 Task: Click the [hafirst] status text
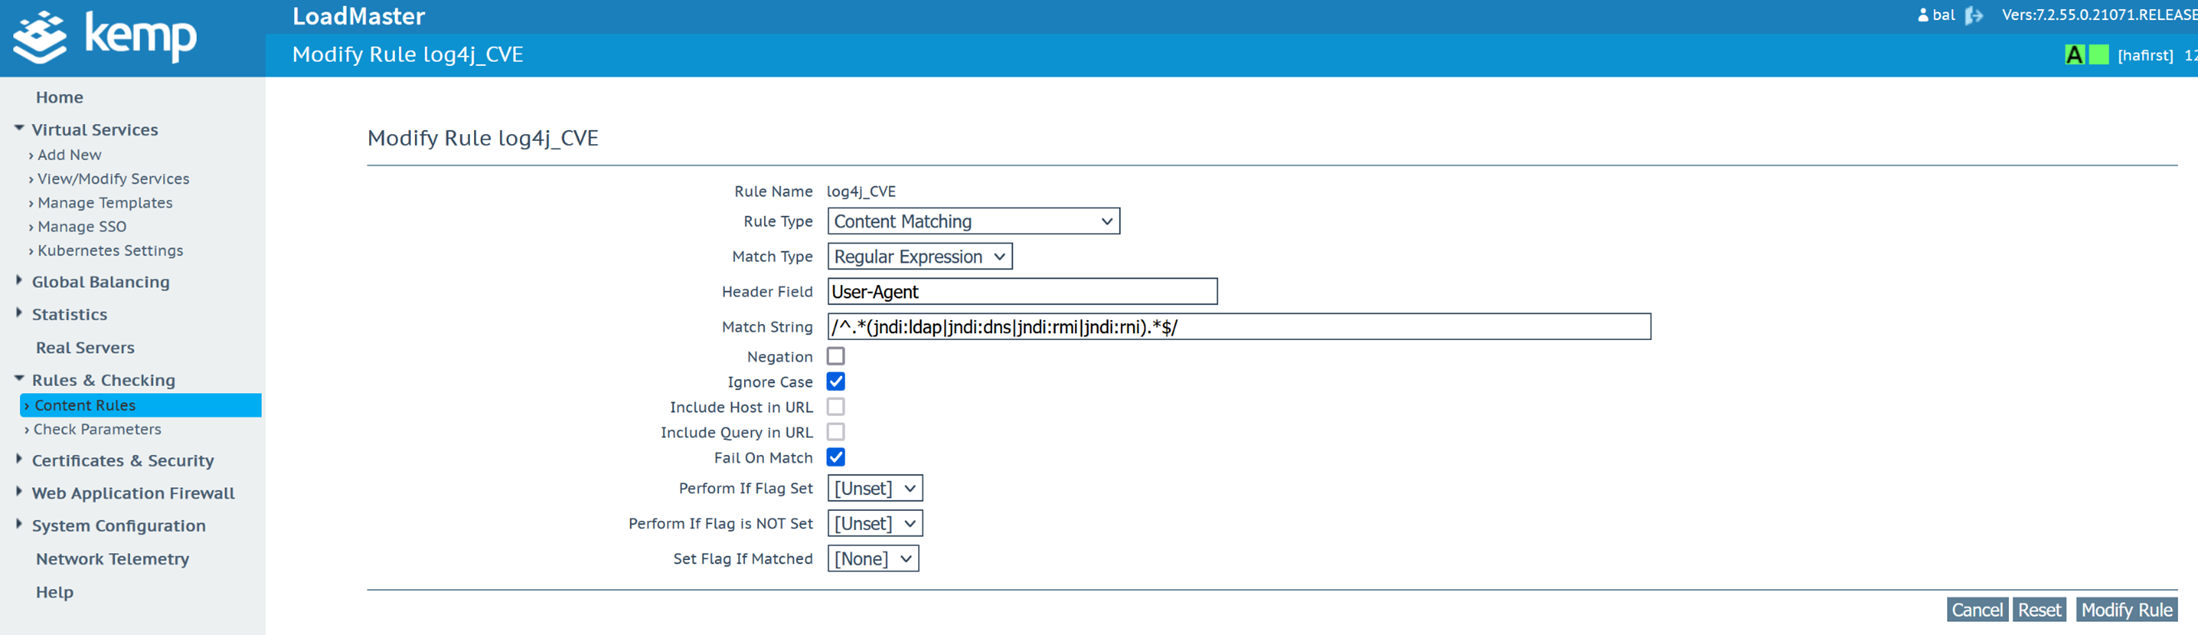pos(2145,55)
